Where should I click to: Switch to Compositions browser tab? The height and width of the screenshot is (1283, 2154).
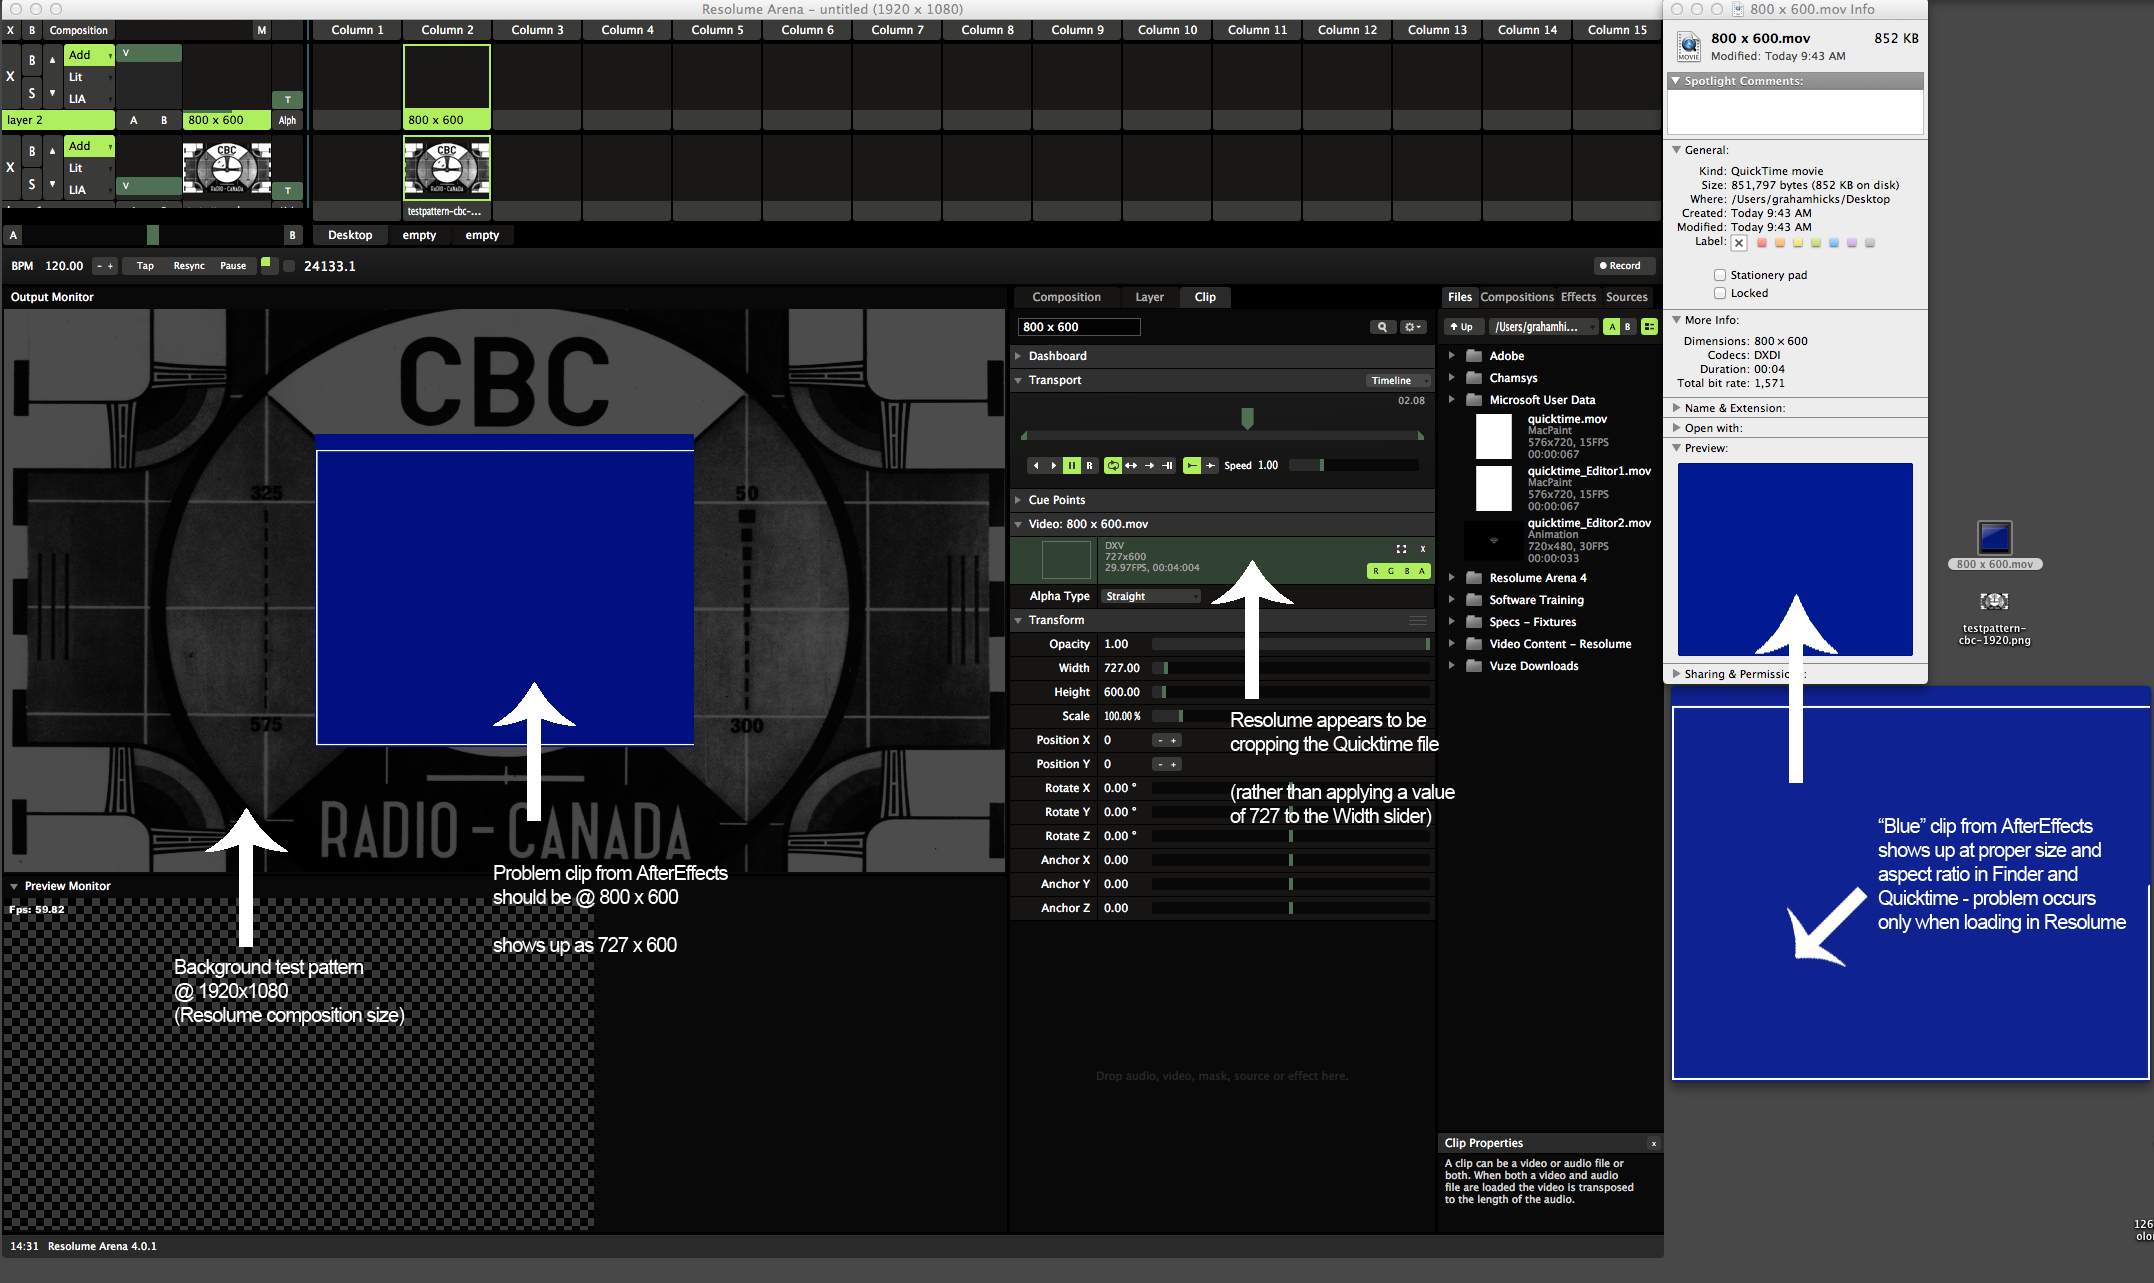point(1517,297)
